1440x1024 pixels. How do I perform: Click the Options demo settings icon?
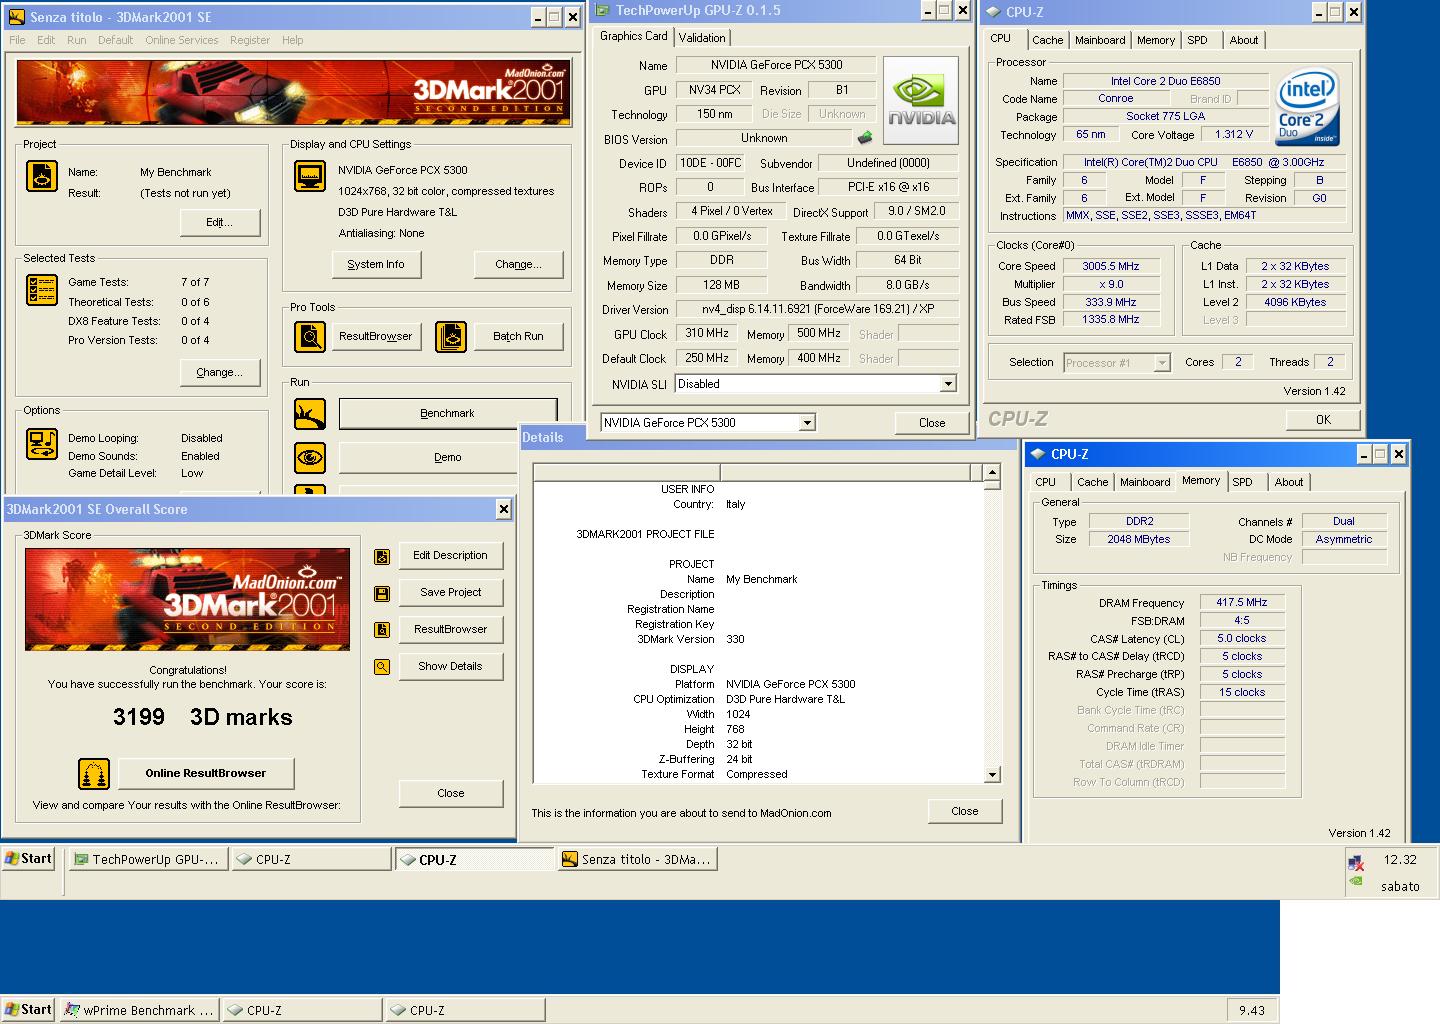point(41,443)
